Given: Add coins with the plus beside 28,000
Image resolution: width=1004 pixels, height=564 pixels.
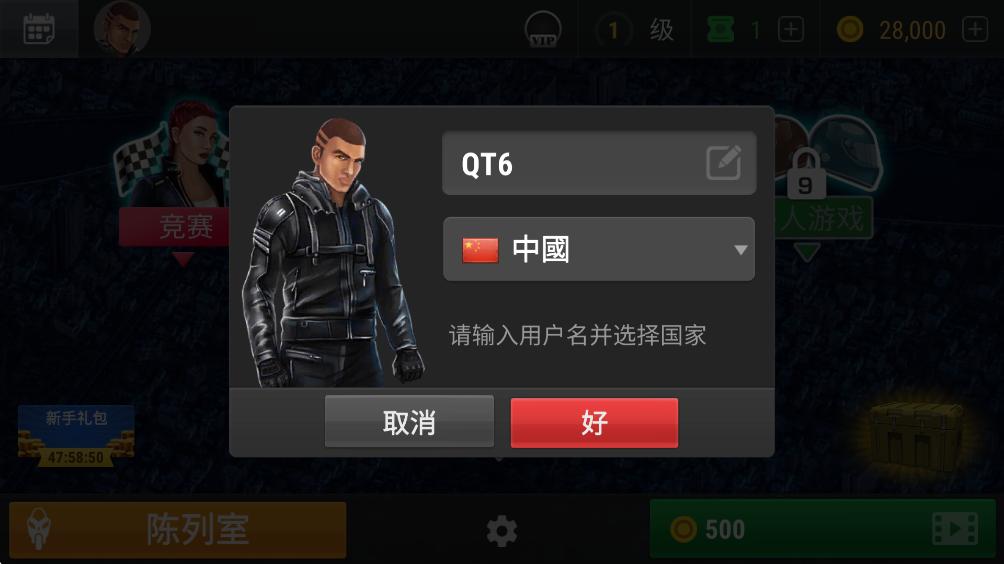Looking at the screenshot, I should (975, 29).
